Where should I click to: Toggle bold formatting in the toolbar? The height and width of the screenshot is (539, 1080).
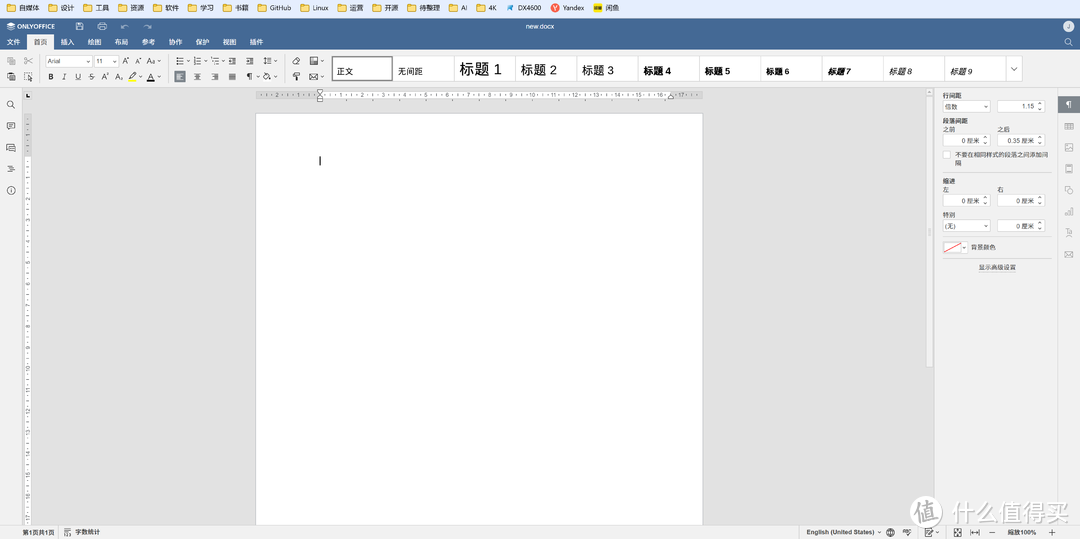[x=51, y=77]
